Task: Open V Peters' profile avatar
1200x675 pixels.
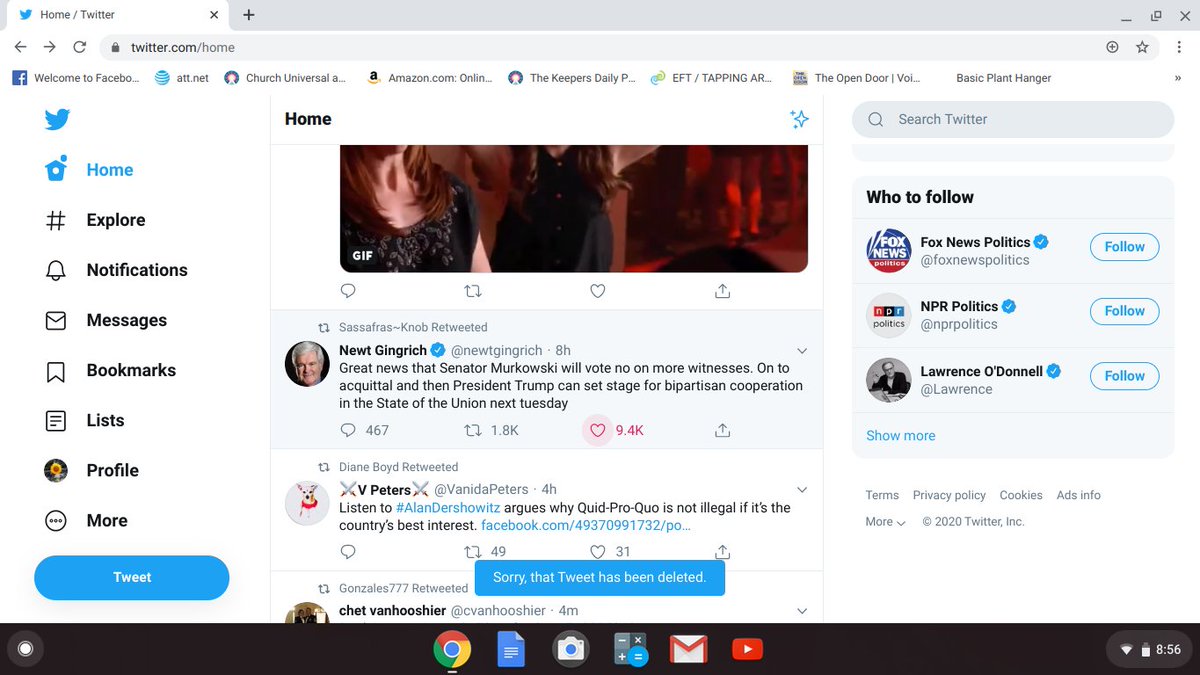Action: (x=307, y=503)
